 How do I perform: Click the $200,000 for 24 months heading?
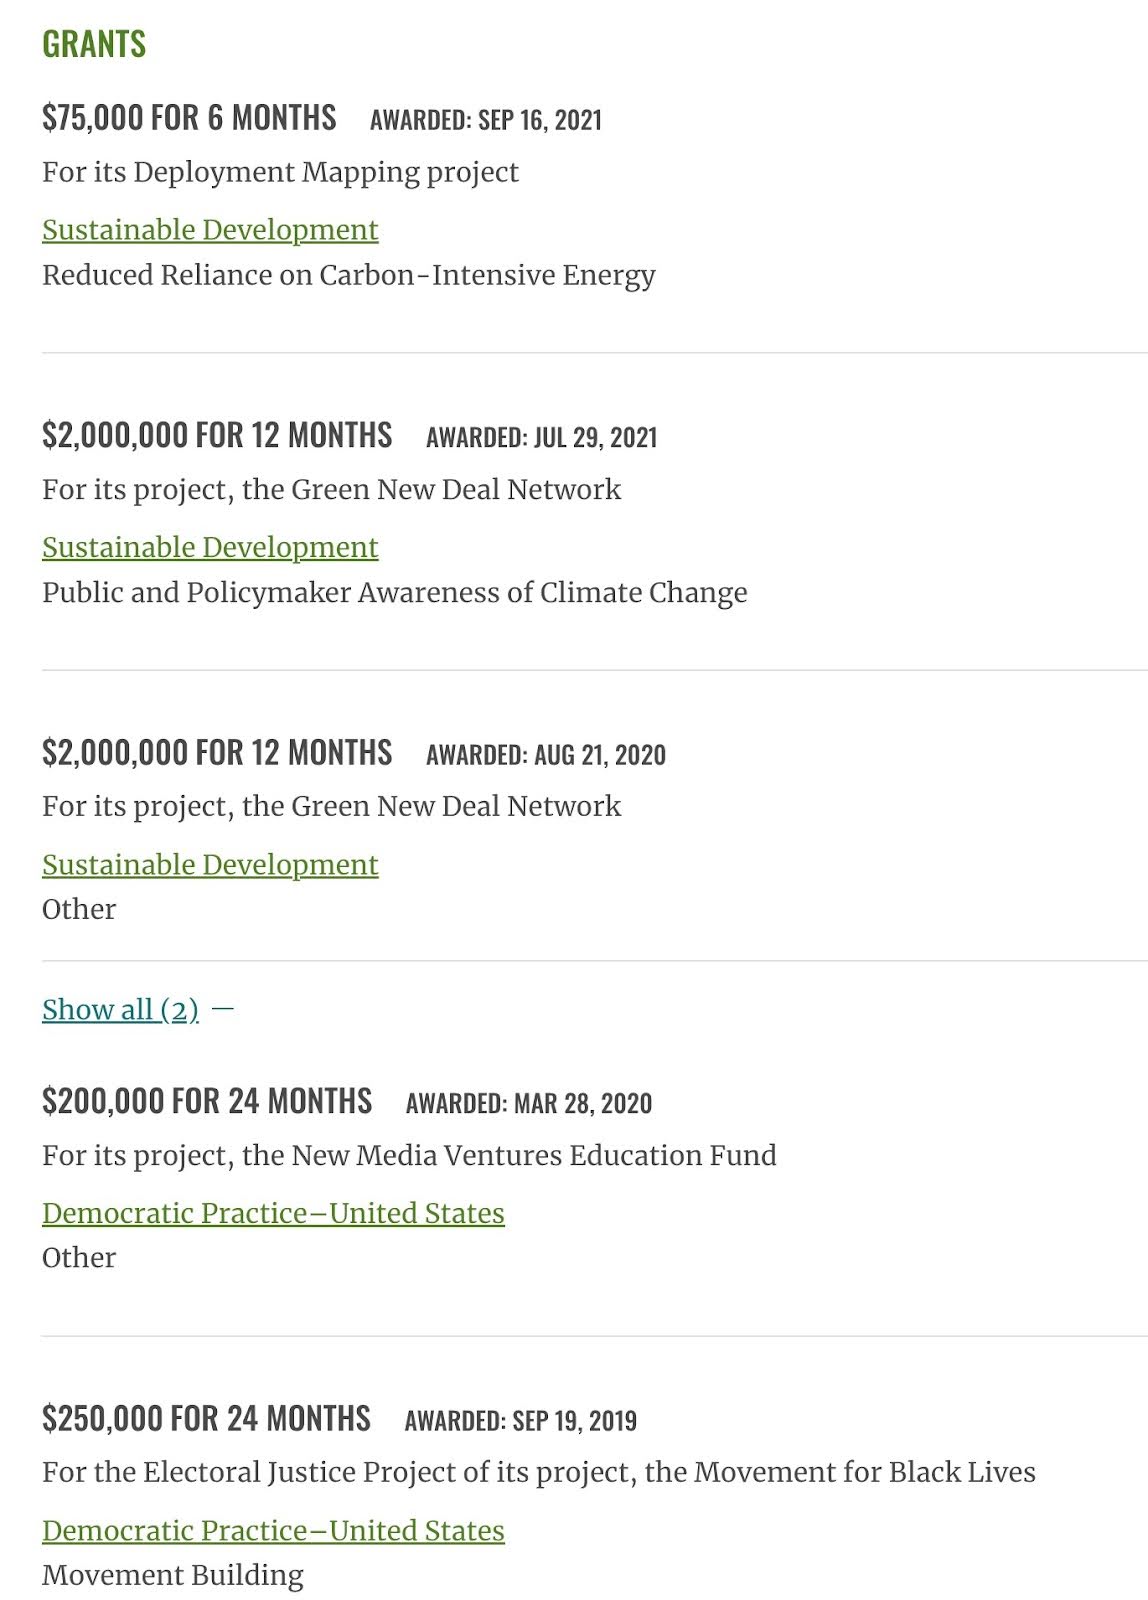pyautogui.click(x=207, y=1101)
